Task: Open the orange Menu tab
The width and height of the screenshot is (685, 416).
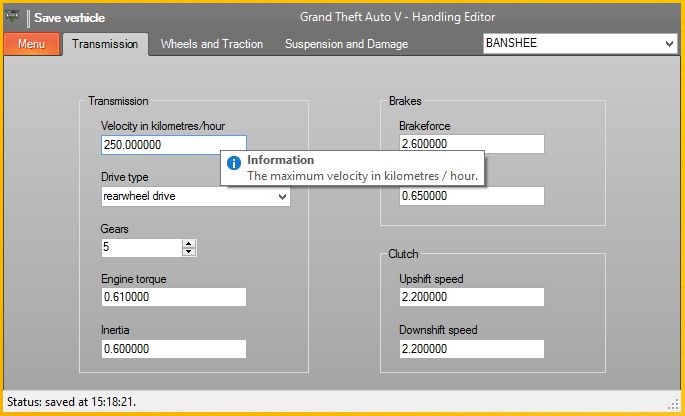Action: 31,44
